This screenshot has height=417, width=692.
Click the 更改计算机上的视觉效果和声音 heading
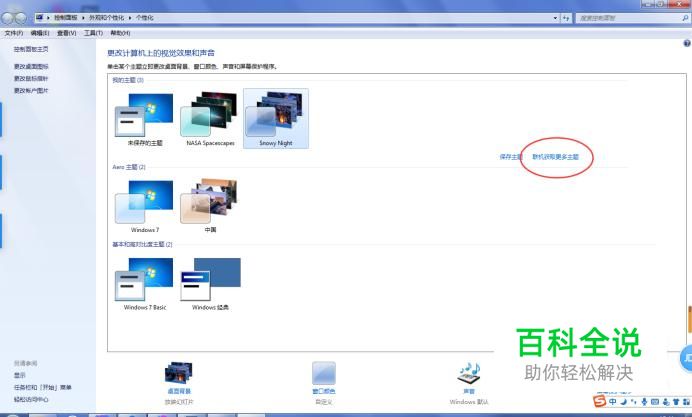(161, 53)
